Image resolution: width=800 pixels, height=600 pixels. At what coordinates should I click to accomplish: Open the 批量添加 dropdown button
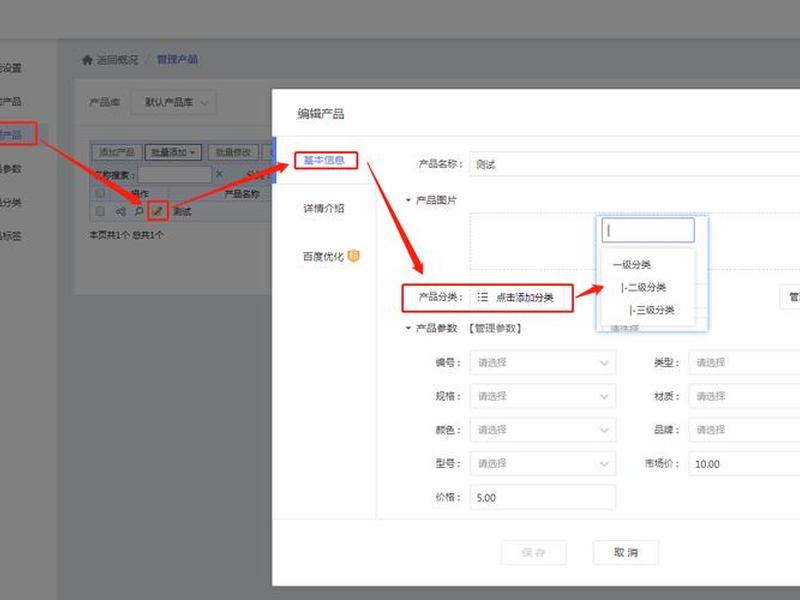point(173,152)
